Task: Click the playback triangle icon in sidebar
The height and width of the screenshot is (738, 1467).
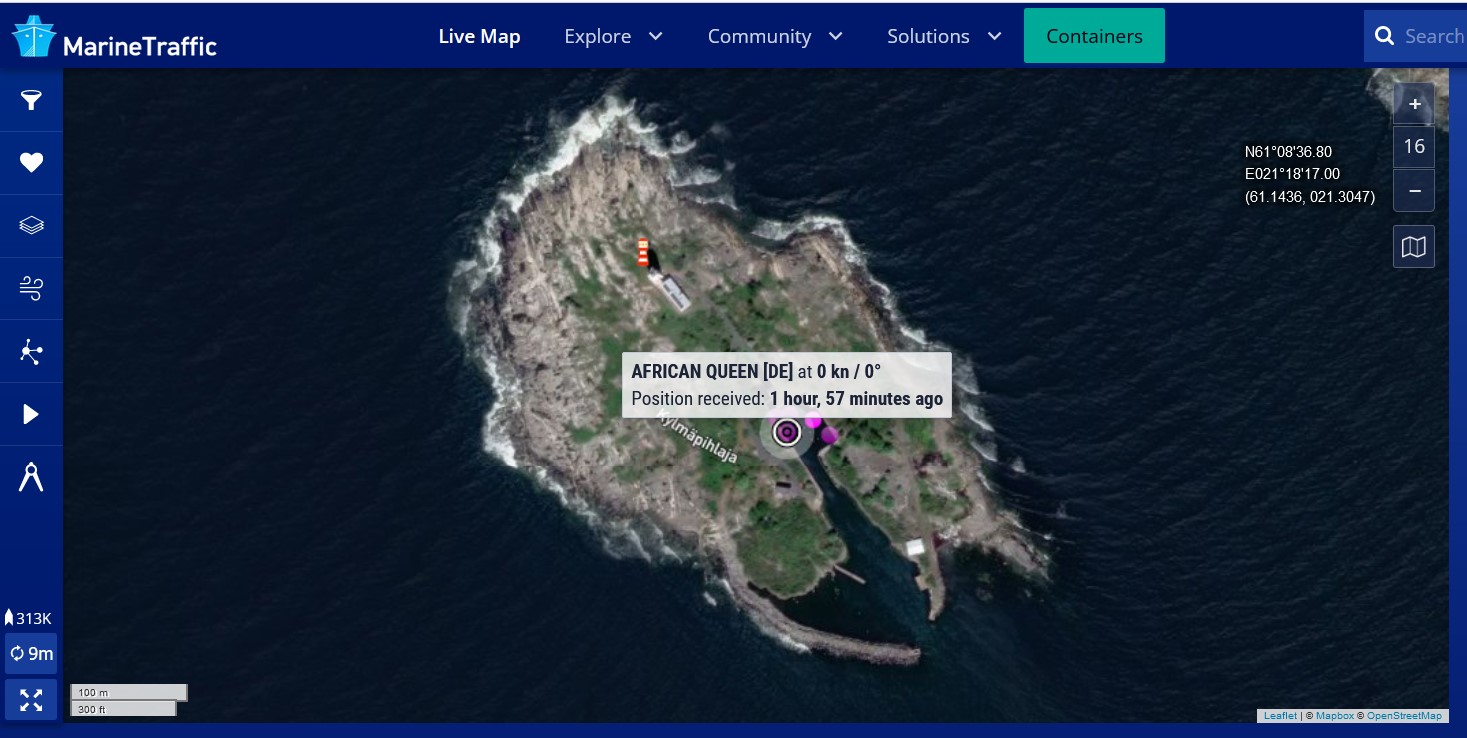Action: coord(31,414)
